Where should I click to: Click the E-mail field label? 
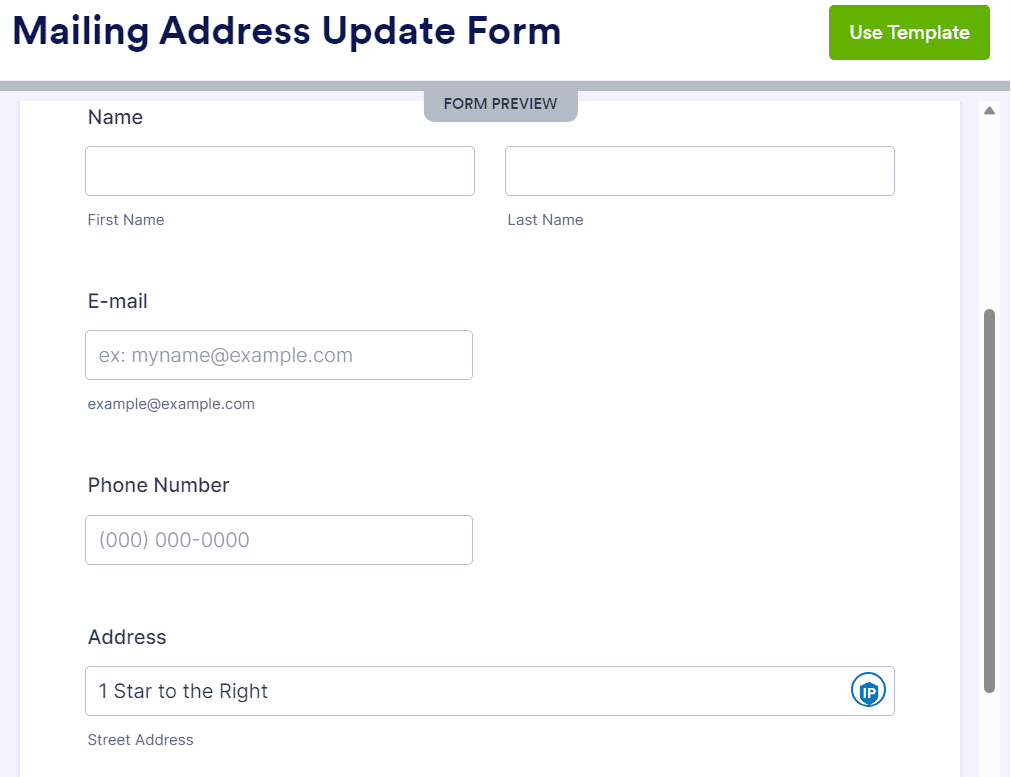(117, 301)
